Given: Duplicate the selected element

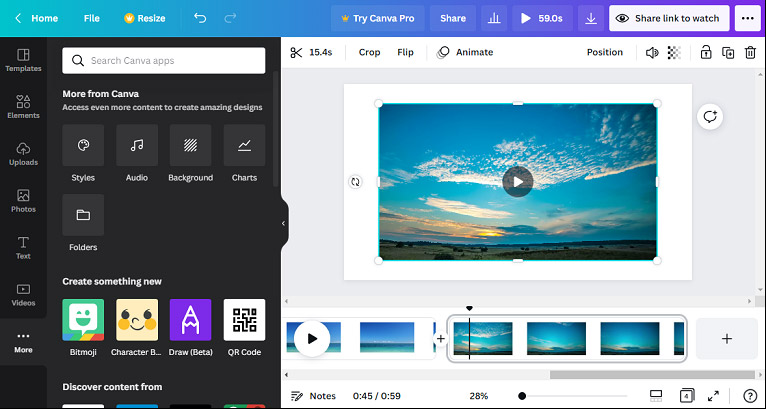Looking at the screenshot, I should (728, 52).
